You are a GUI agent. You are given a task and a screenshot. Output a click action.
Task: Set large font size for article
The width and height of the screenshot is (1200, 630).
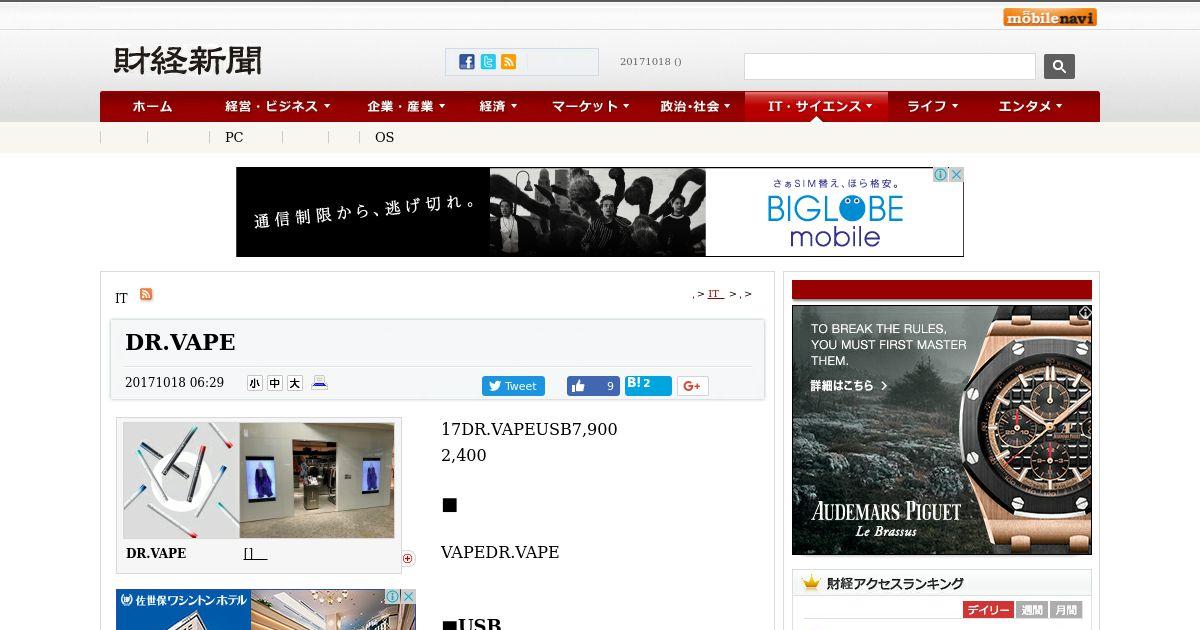tap(295, 383)
